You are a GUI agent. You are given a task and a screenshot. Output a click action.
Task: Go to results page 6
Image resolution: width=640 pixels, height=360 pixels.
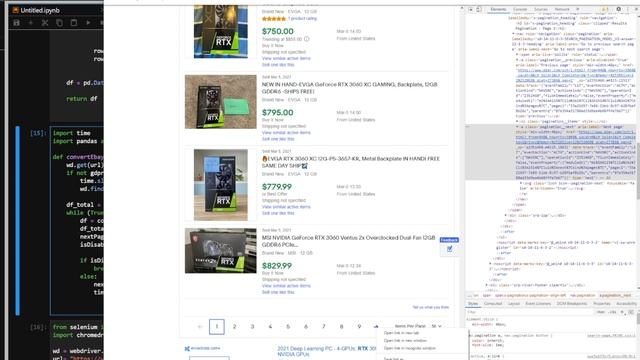coord(306,327)
